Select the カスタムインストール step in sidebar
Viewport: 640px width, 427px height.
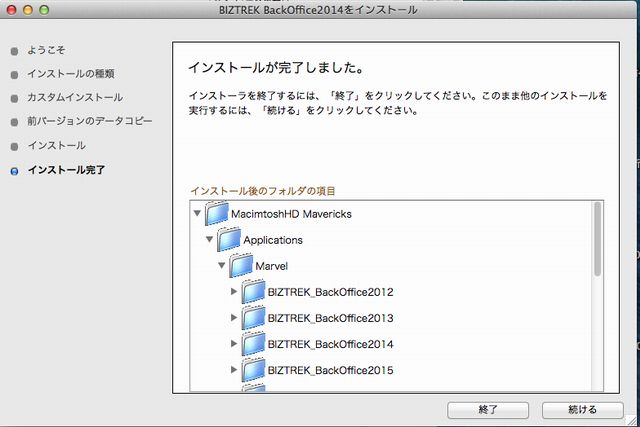pyautogui.click(x=75, y=97)
